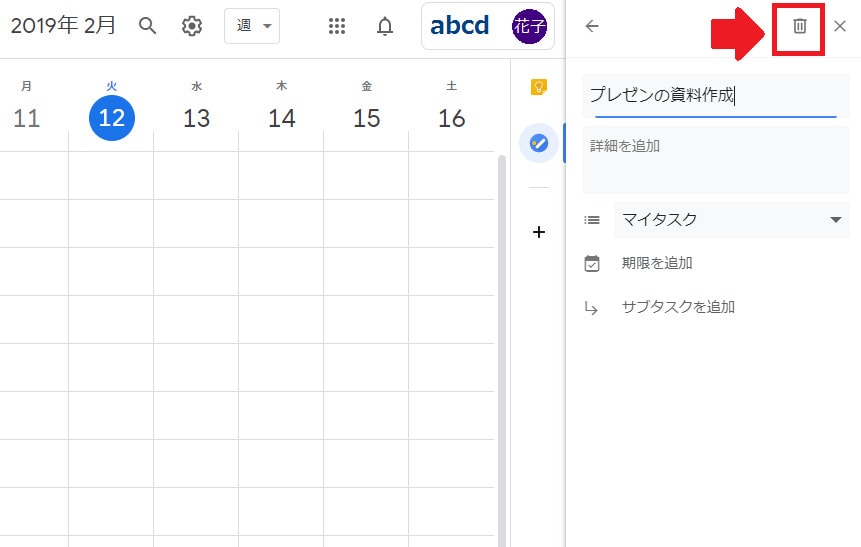
Task: Open the settings gear menu
Action: [x=192, y=26]
